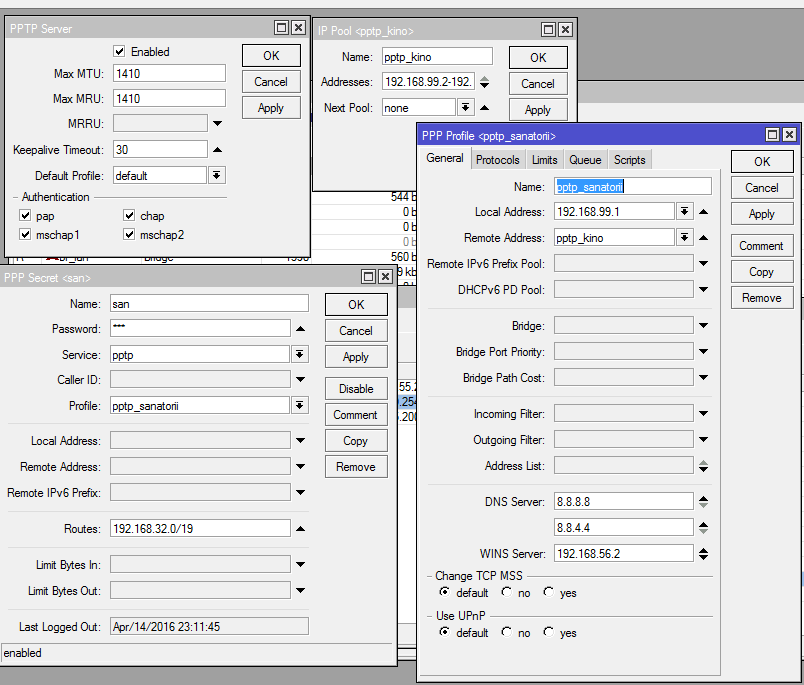The width and height of the screenshot is (804, 685).
Task: Select yes for Change TCP MSS
Action: point(549,592)
